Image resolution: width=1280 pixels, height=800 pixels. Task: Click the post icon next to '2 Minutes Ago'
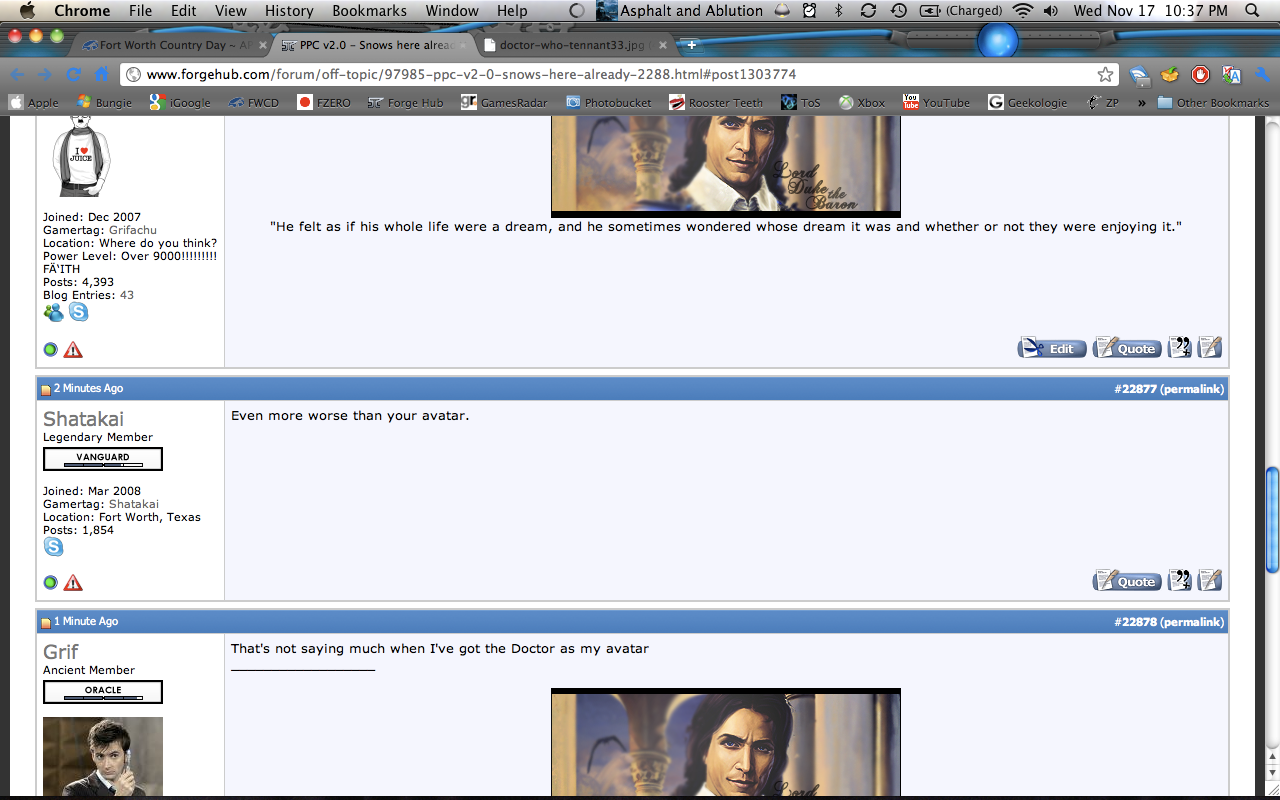pos(46,389)
